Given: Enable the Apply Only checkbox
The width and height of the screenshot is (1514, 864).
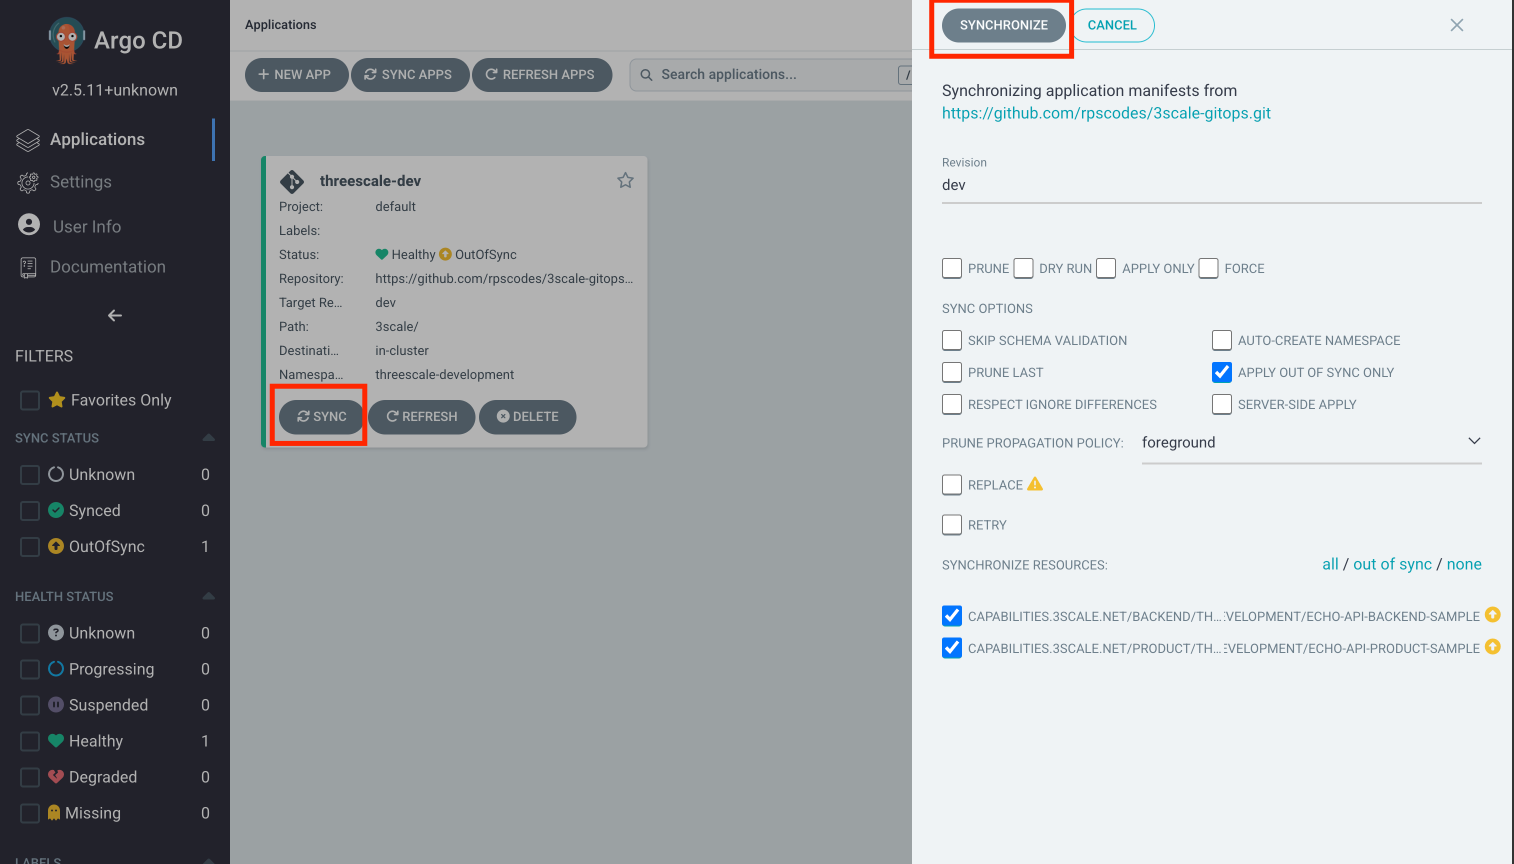Looking at the screenshot, I should click(1106, 268).
